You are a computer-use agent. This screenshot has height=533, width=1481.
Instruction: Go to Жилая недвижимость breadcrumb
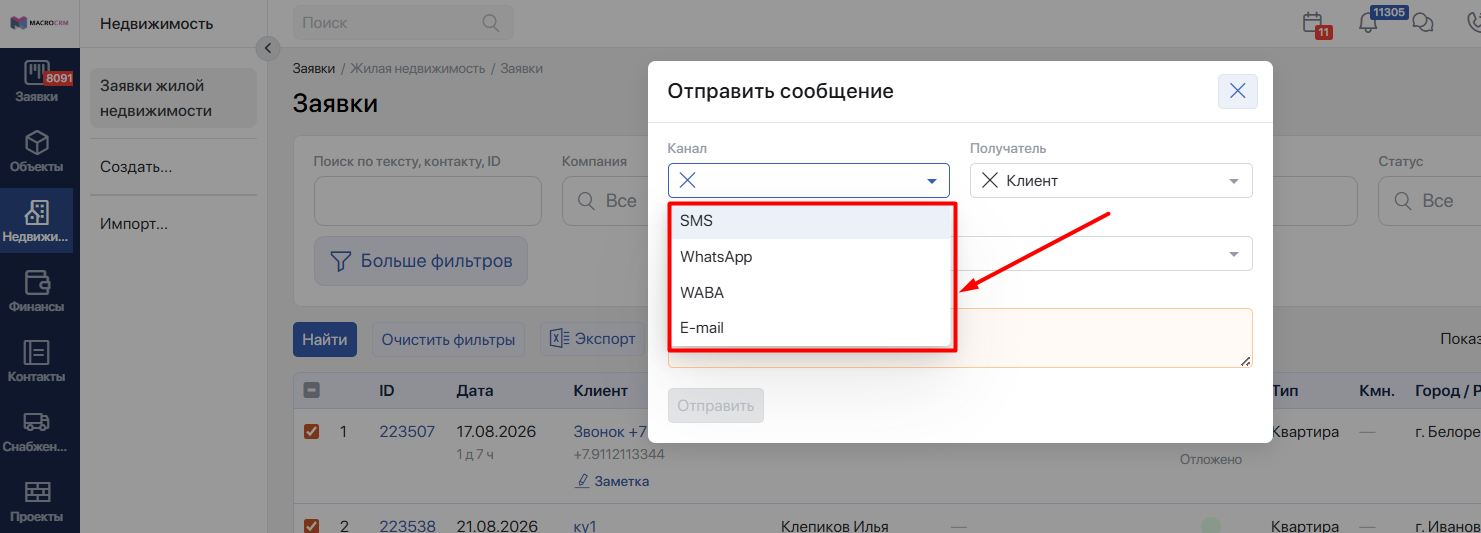(417, 68)
